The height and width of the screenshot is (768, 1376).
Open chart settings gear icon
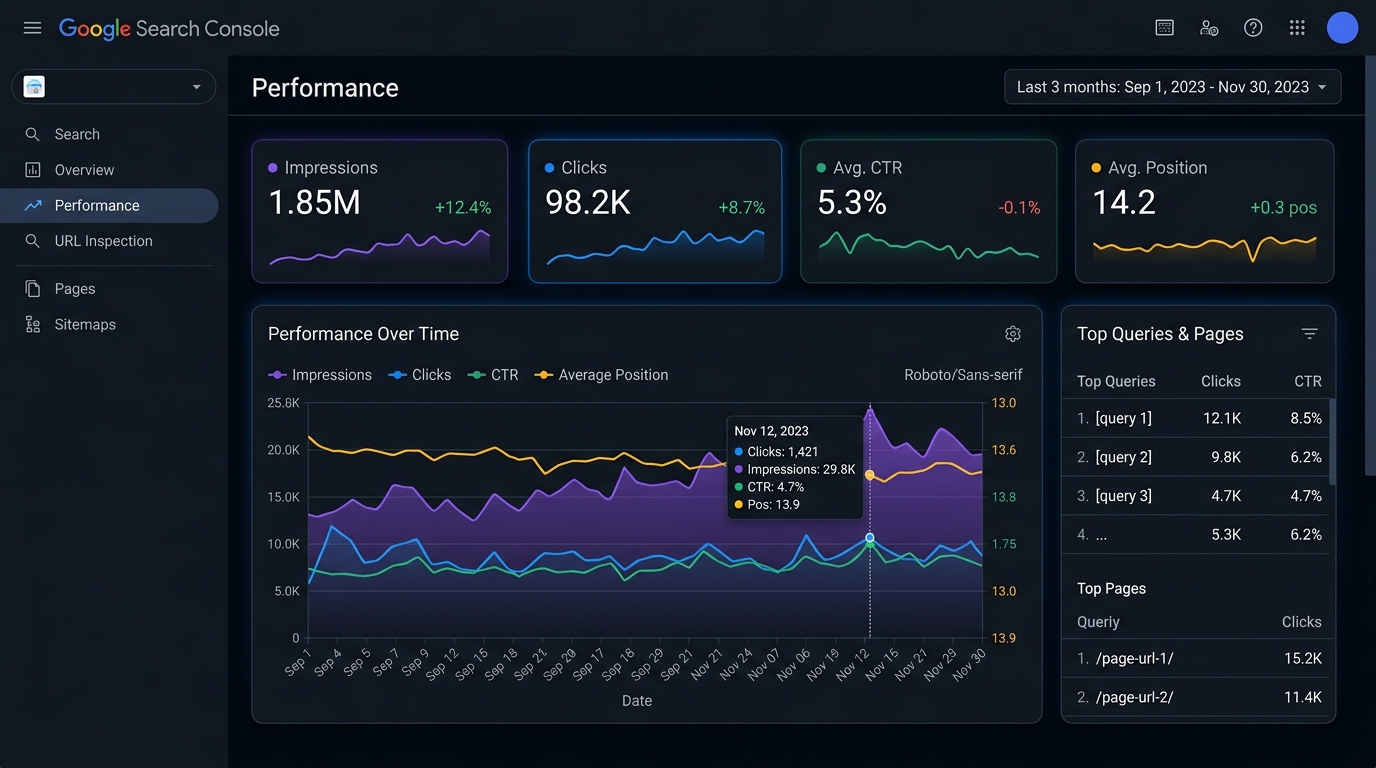click(1013, 334)
